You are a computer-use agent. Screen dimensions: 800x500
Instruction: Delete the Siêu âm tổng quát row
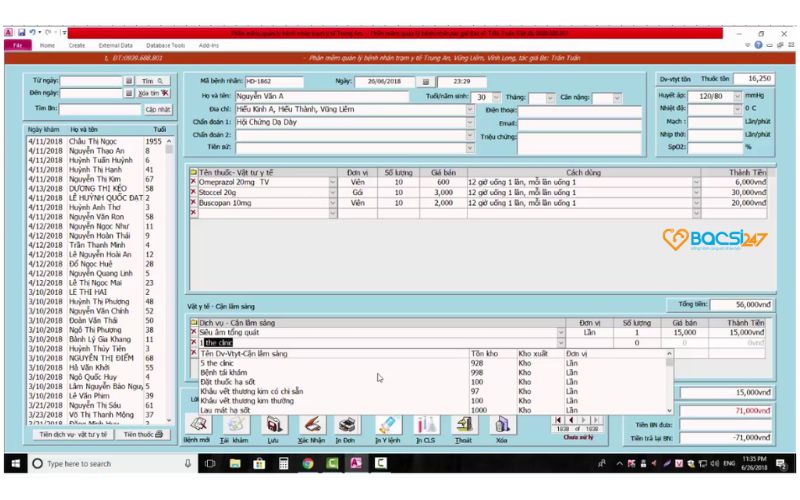coord(193,332)
